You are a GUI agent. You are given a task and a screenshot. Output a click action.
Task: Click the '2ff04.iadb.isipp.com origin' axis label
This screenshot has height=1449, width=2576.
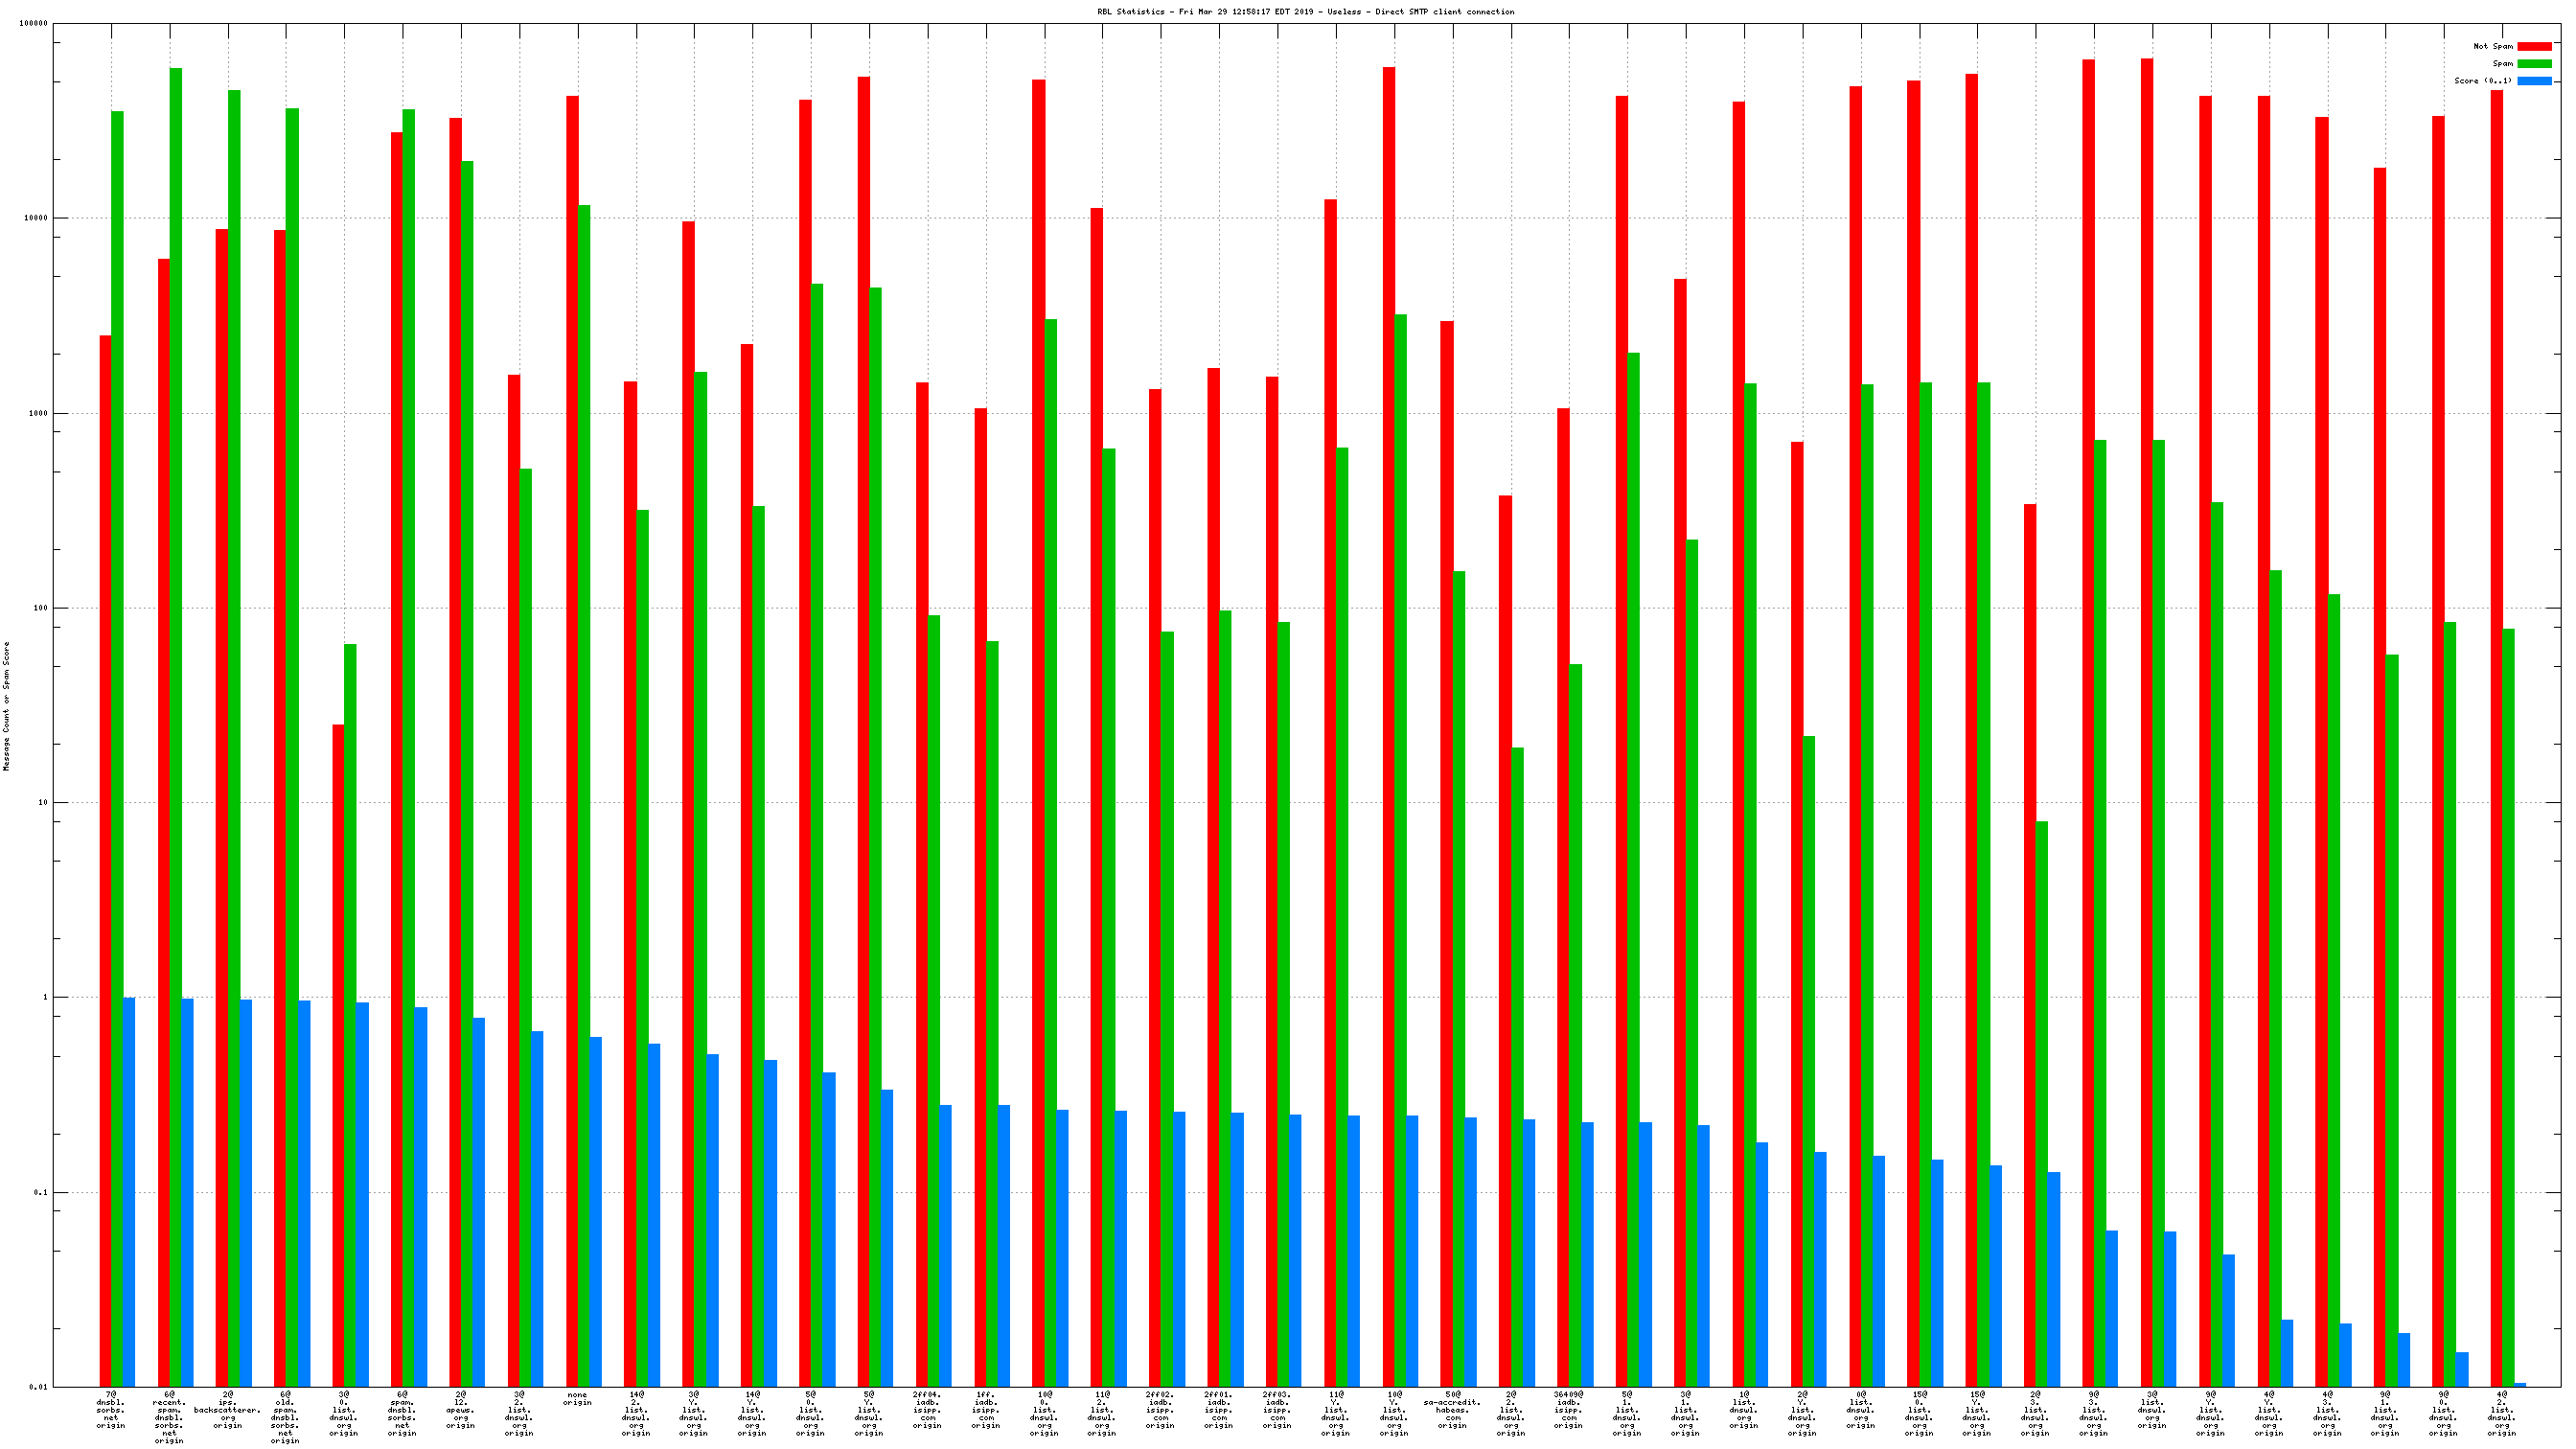pos(927,1409)
